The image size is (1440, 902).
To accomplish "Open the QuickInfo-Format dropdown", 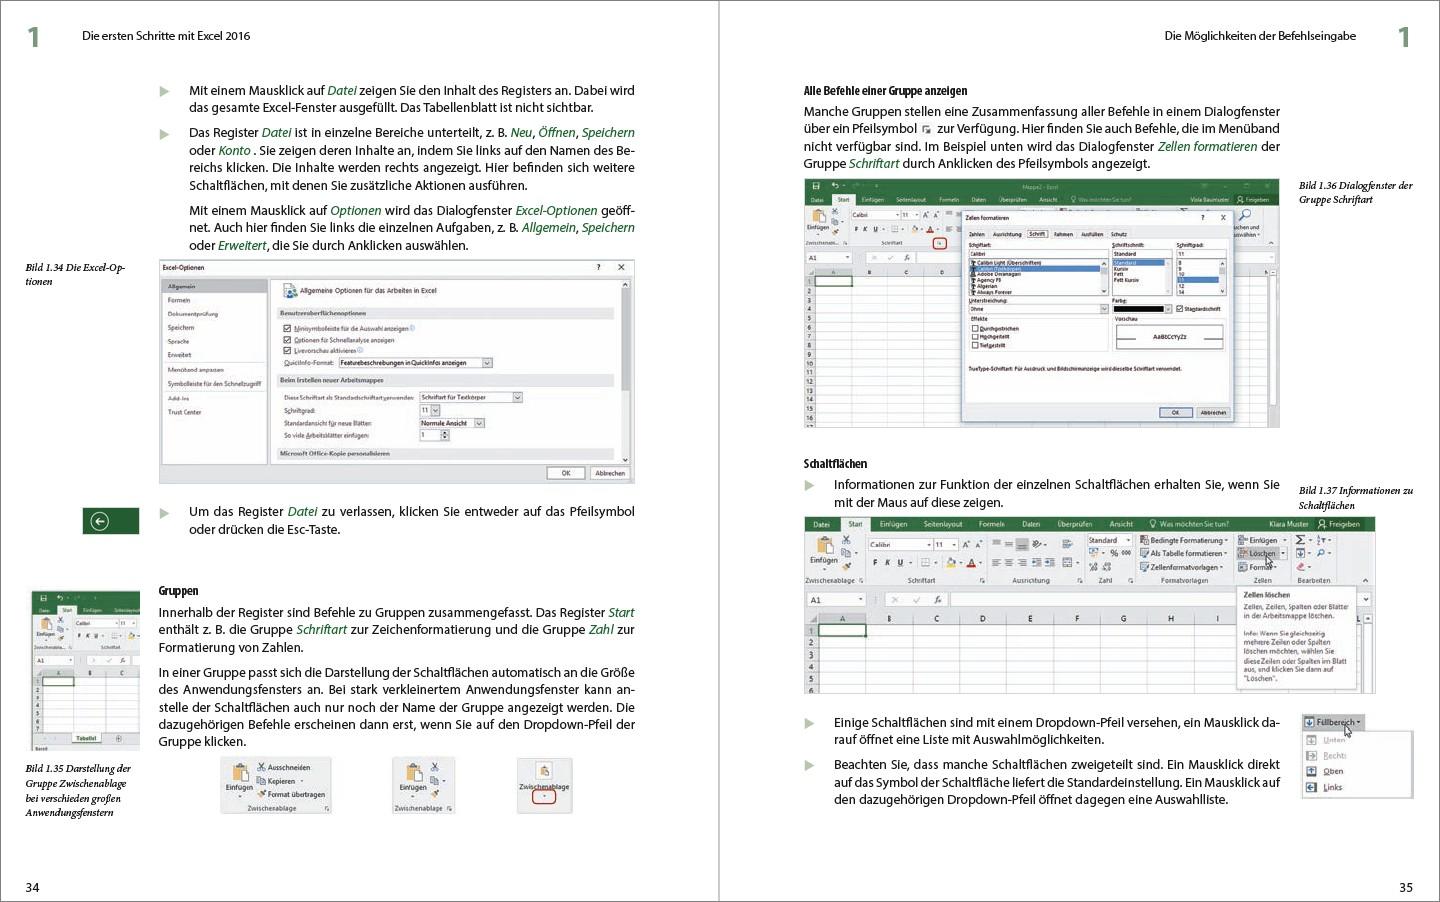I will coord(487,362).
